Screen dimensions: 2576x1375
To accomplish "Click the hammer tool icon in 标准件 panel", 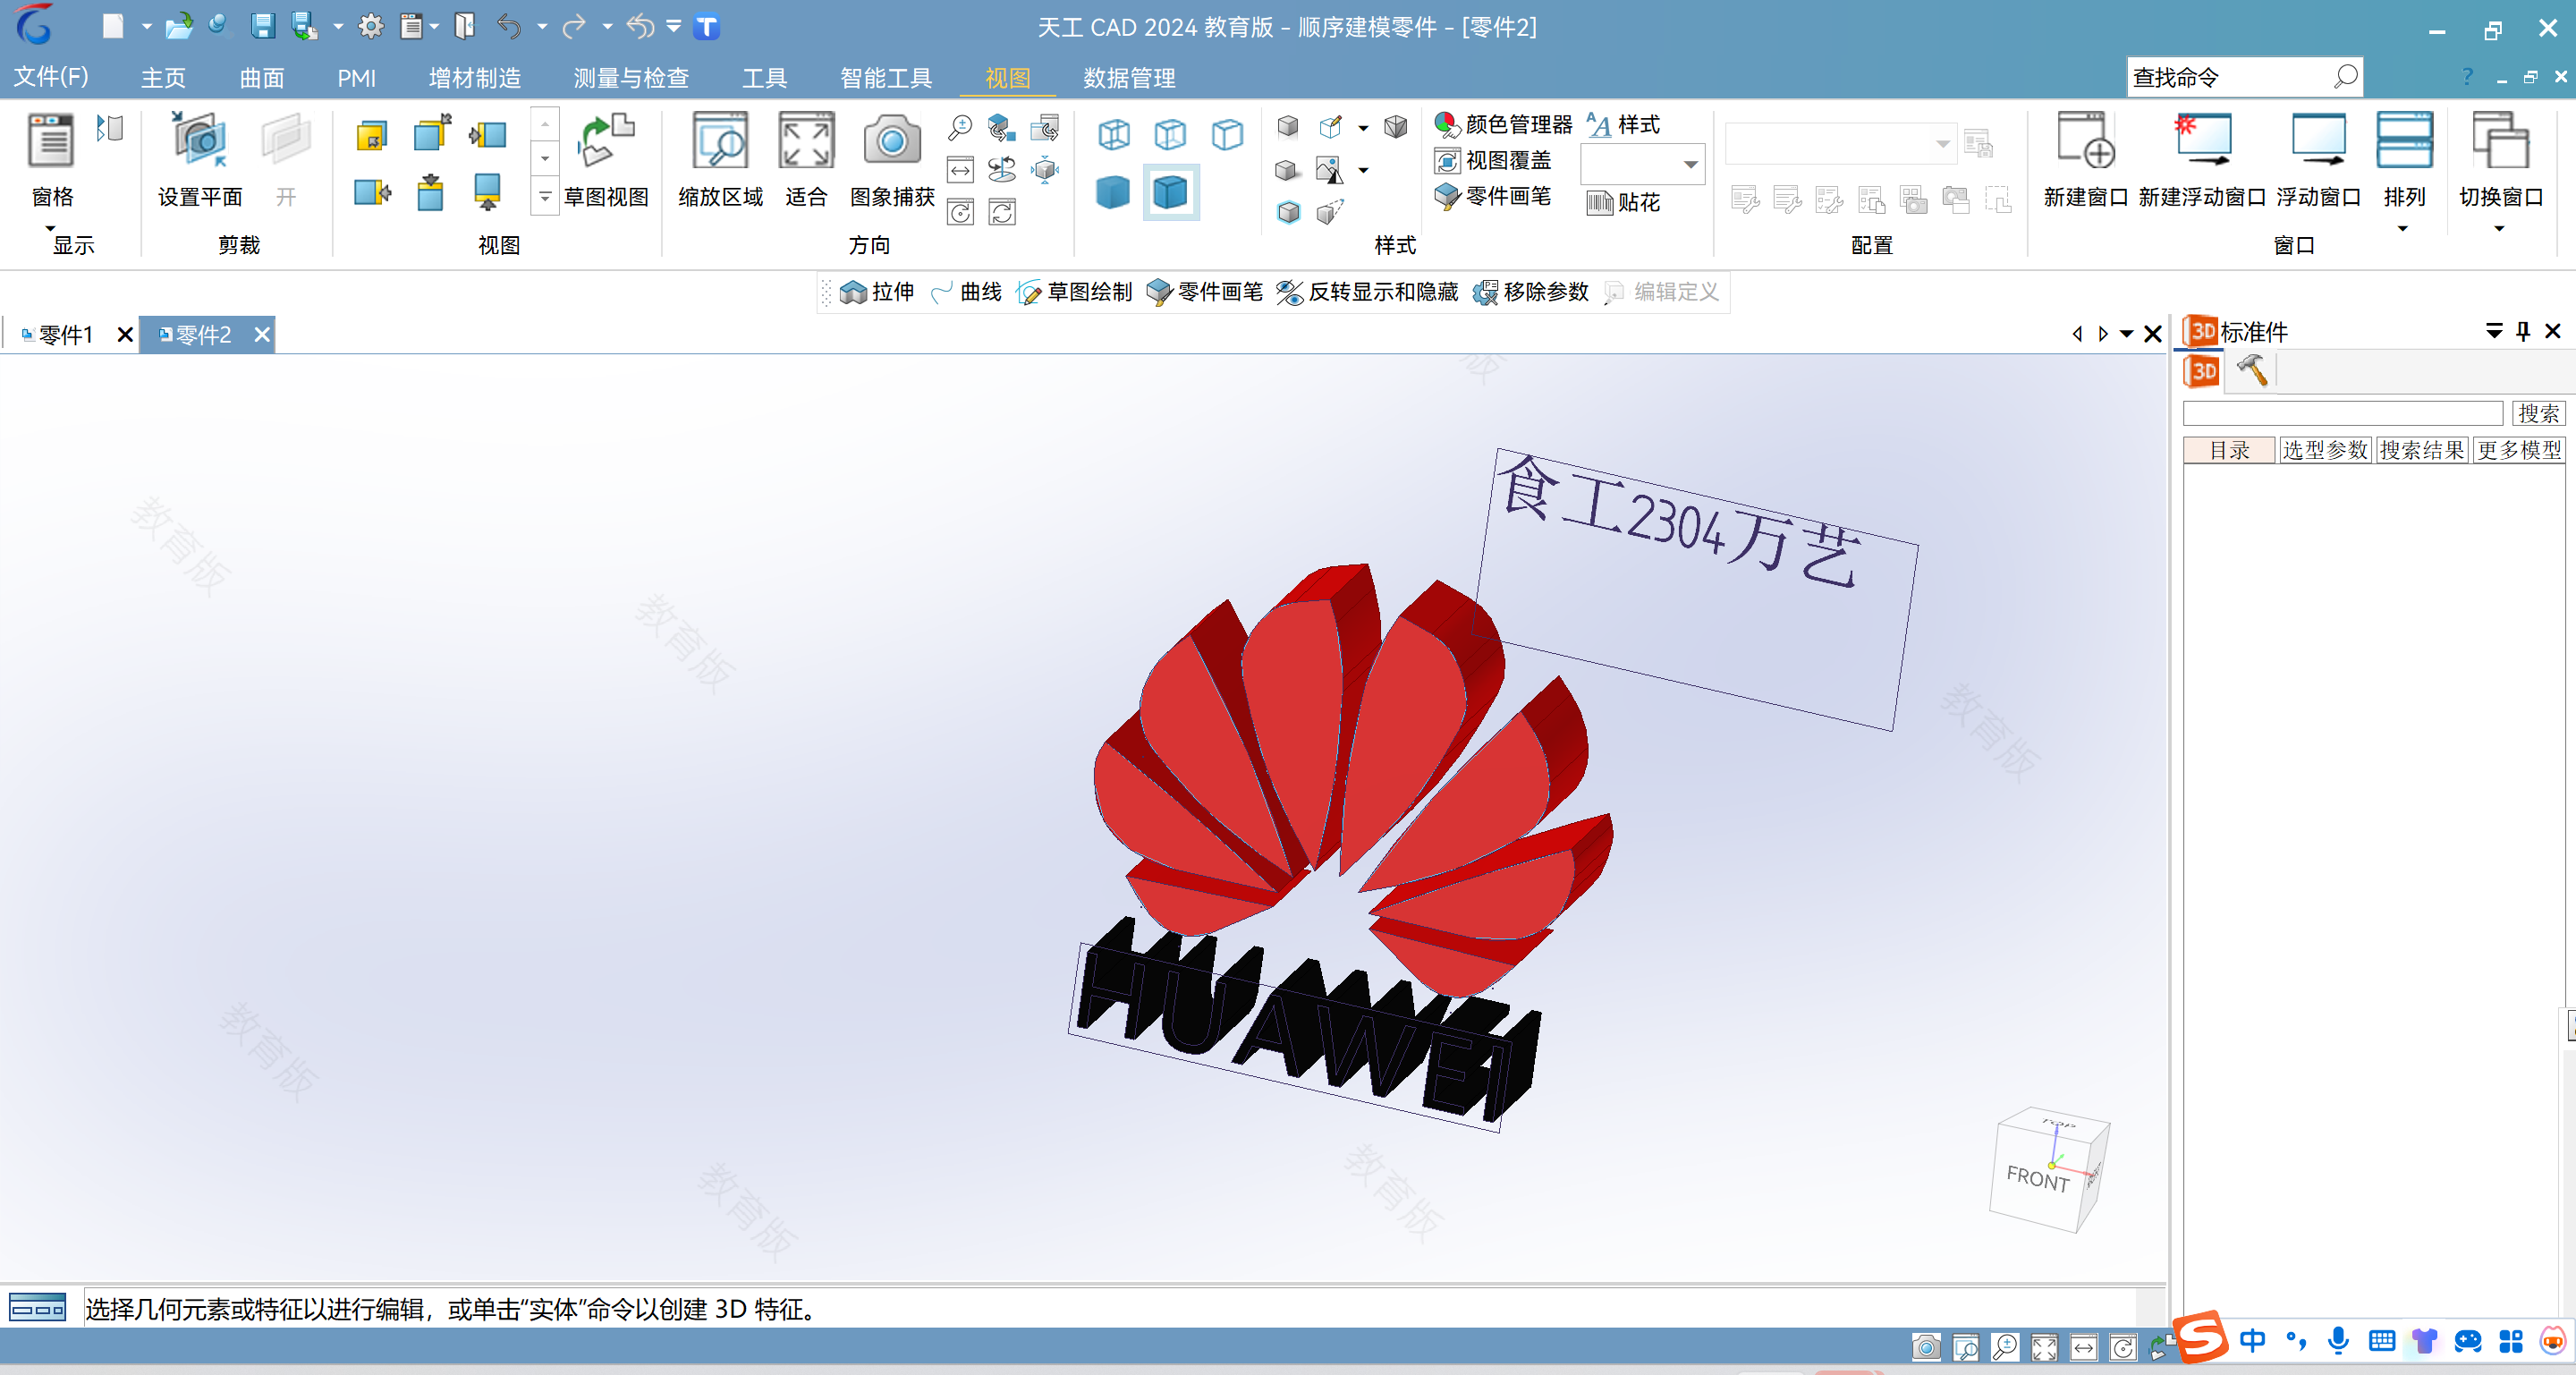I will click(2252, 371).
